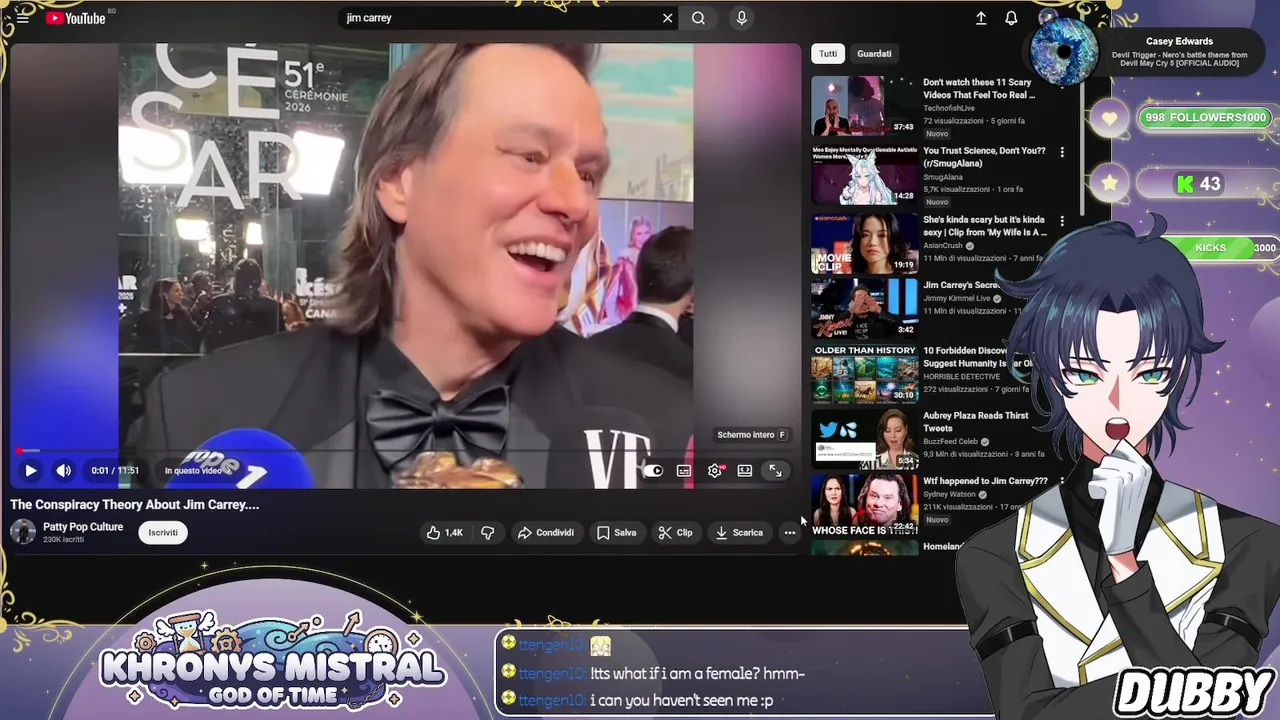Open title 'Aubrey Plaza Reads Thirst Tweets'
Viewport: 1280px width, 720px height.
(975, 422)
